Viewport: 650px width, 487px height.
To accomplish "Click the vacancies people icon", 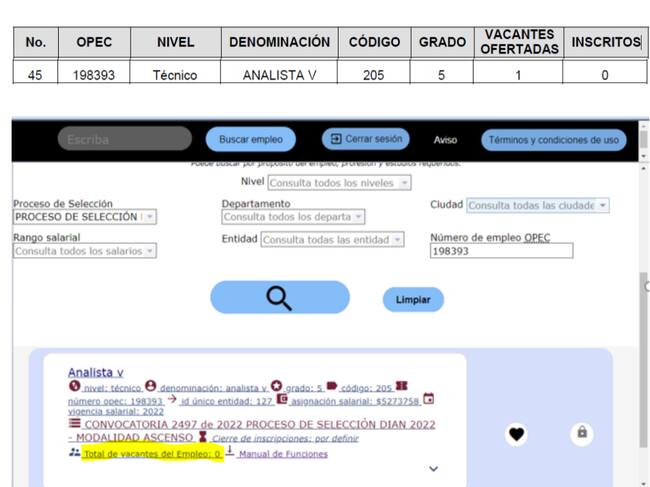I will (74, 453).
